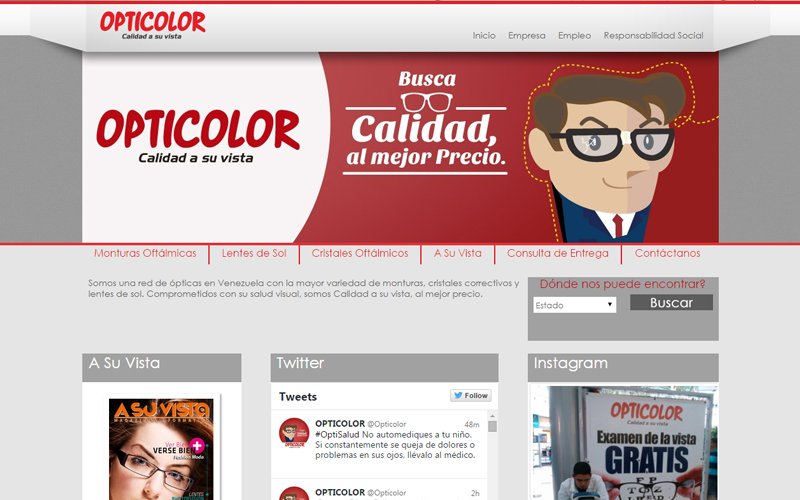Click the #OptiSalud hashtag in the tweet
The width and height of the screenshot is (800, 500).
(337, 435)
